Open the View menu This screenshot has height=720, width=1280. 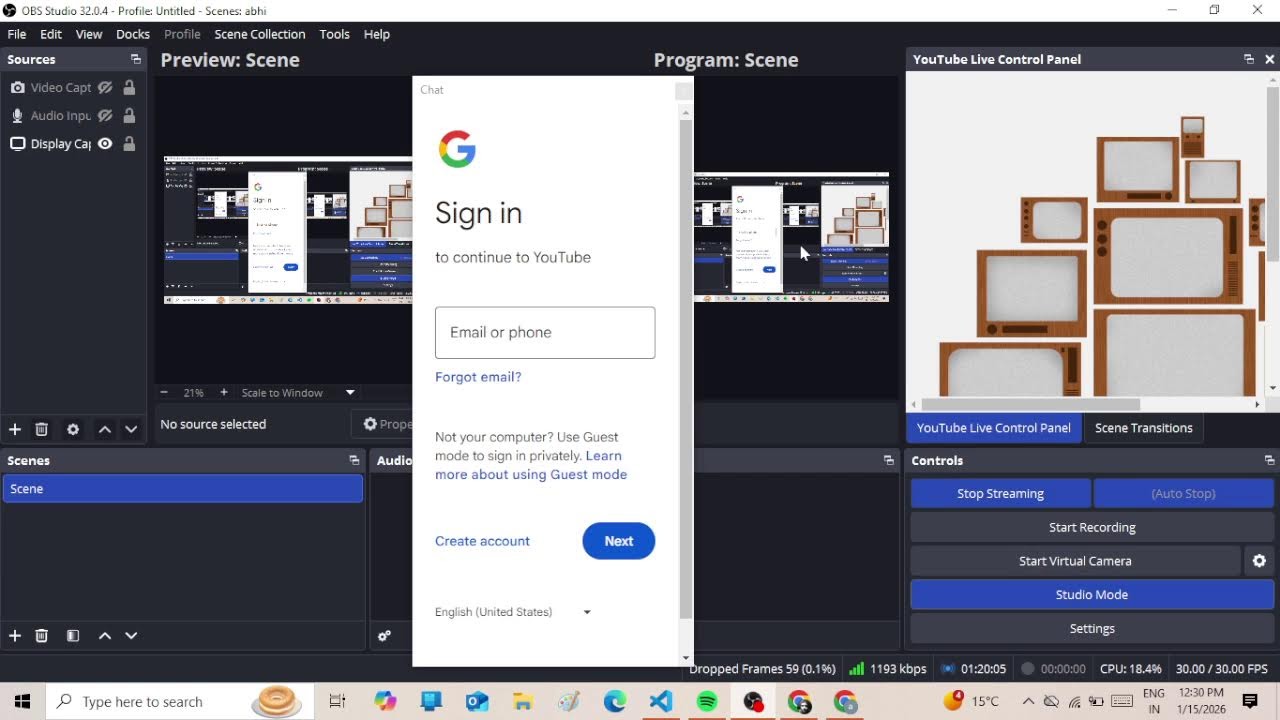(89, 34)
